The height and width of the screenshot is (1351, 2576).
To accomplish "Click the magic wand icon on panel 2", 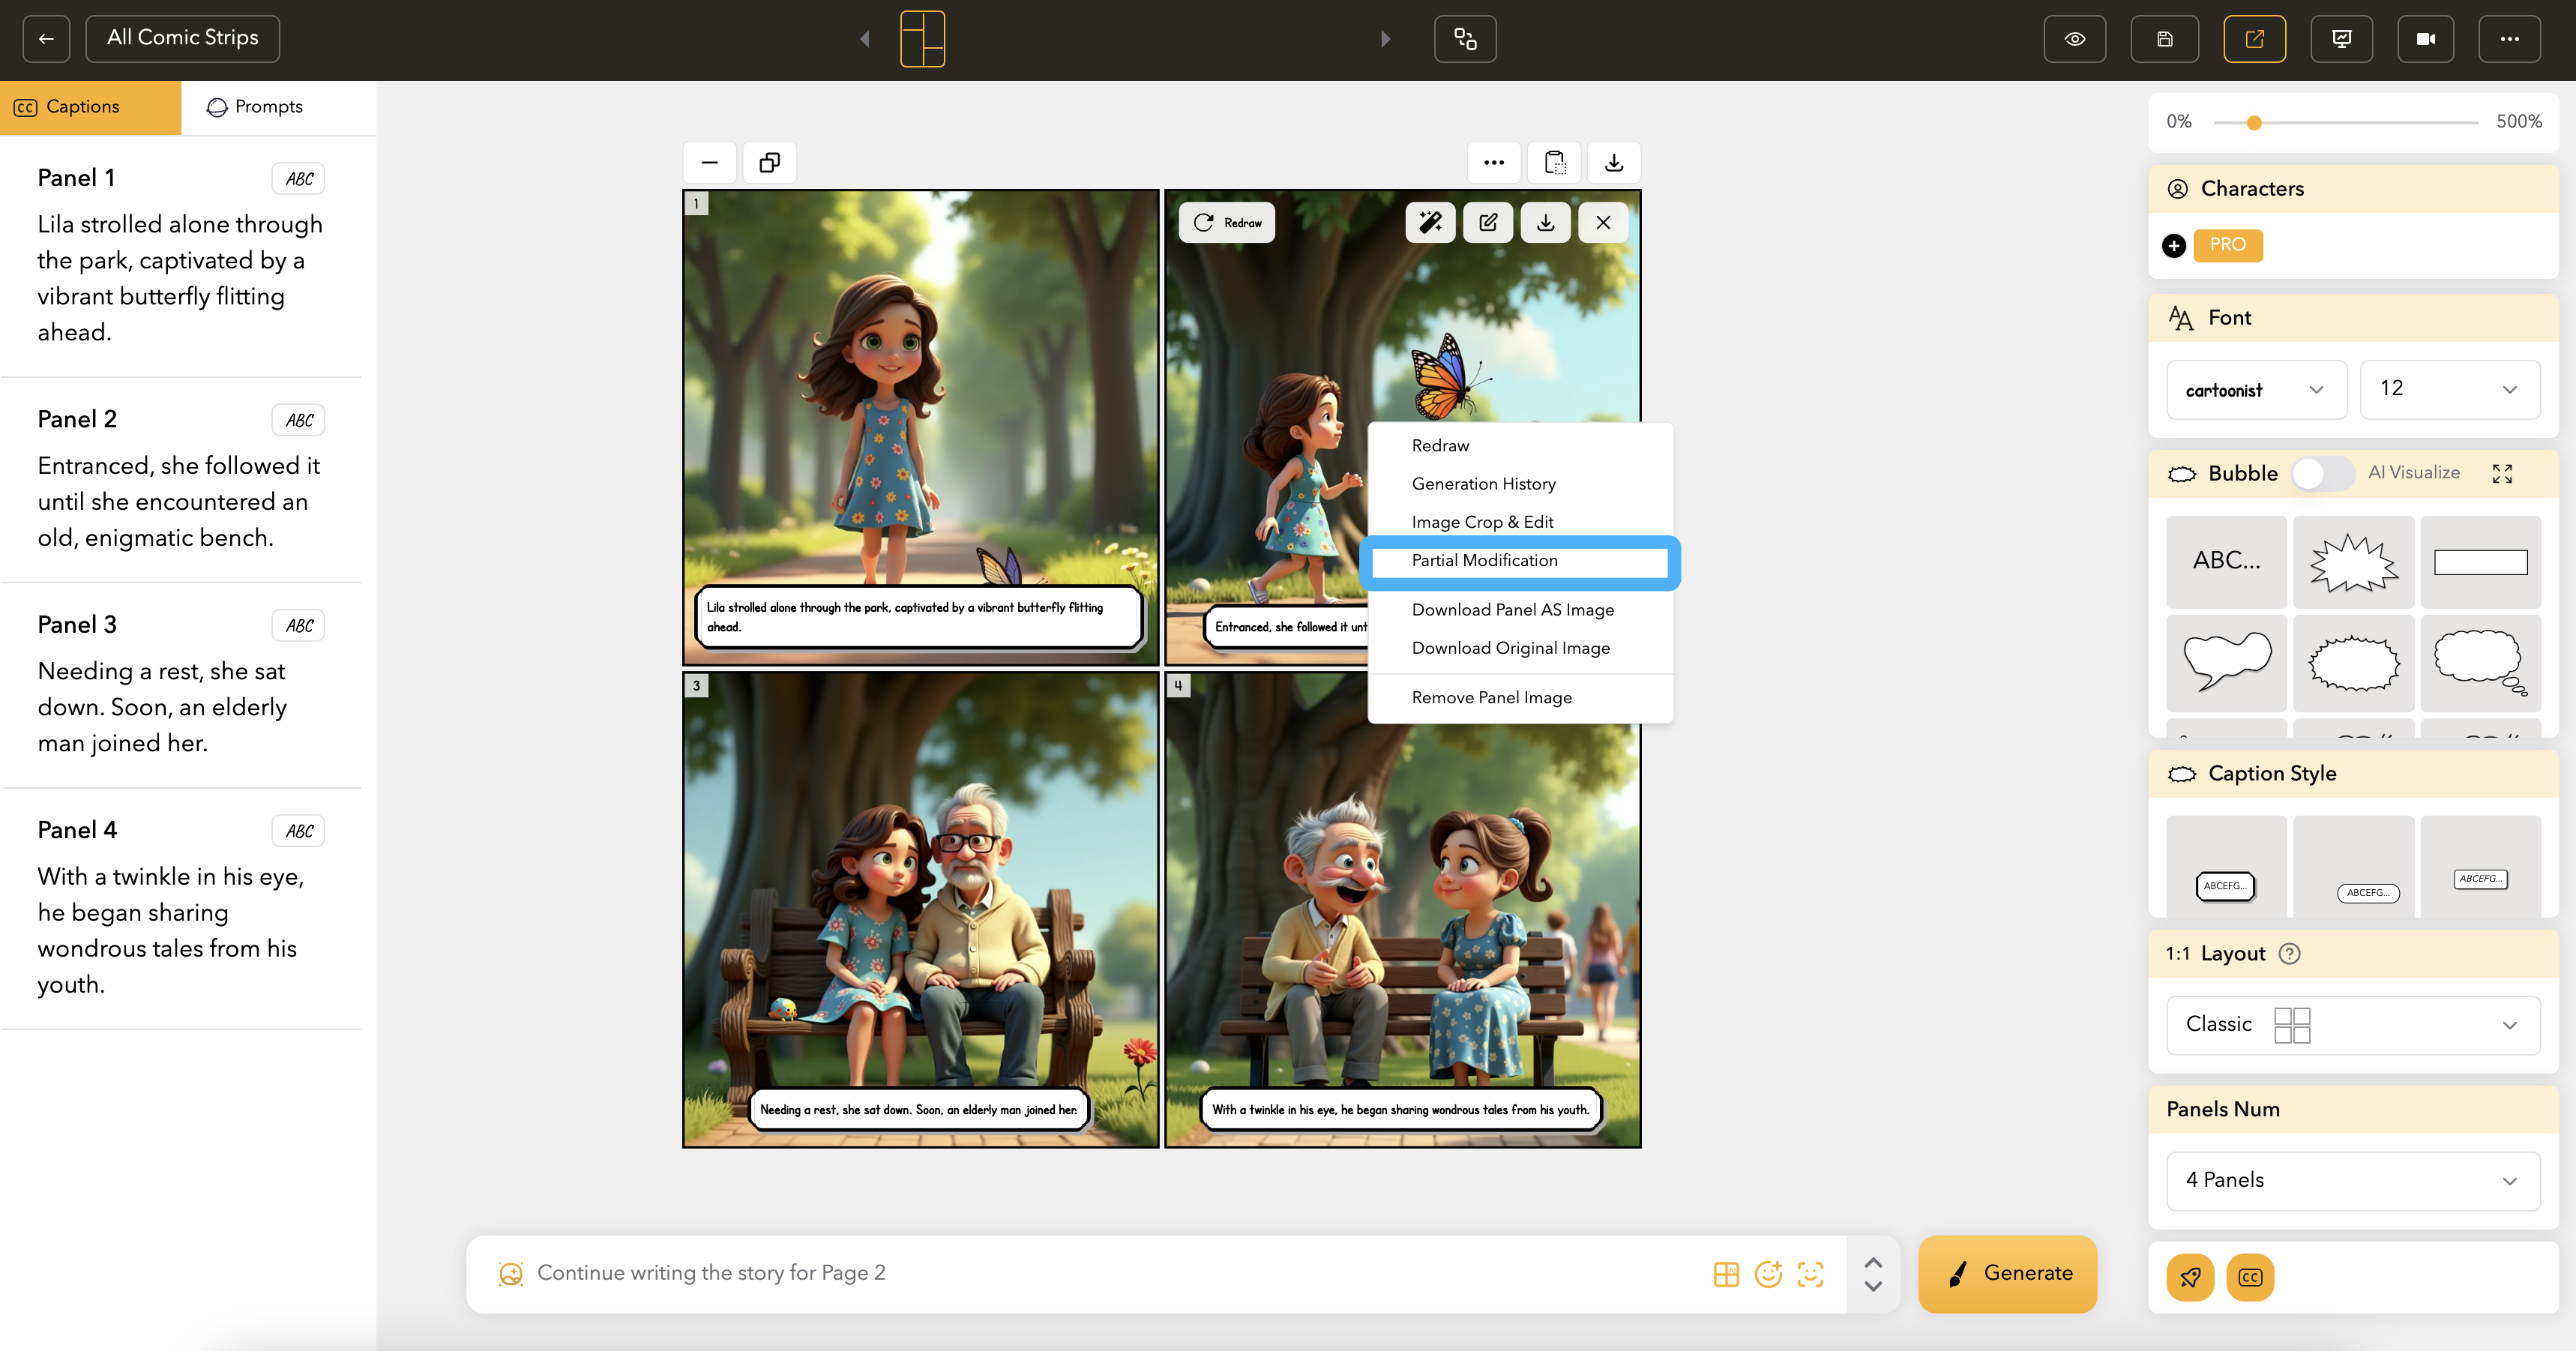I will [1430, 222].
